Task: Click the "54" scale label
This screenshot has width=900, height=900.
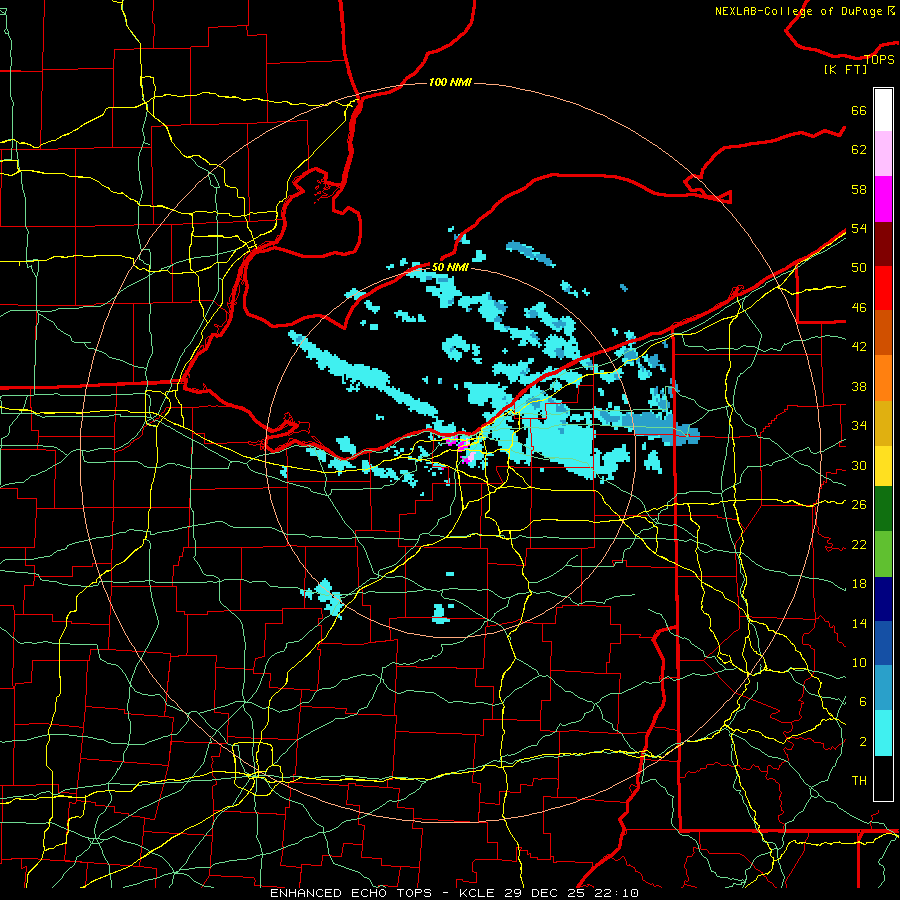Action: 859,228
